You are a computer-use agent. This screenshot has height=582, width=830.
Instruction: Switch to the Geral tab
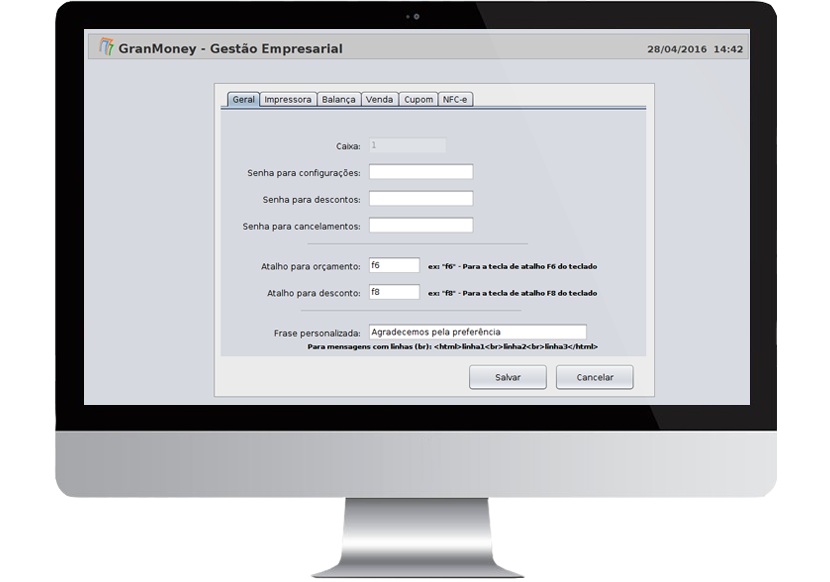(243, 100)
